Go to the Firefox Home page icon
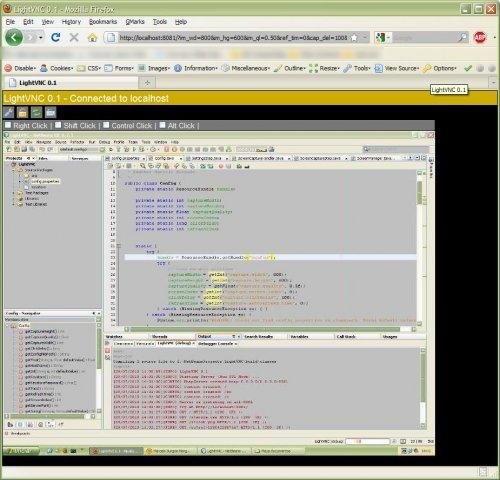The image size is (500, 480). pyautogui.click(x=93, y=38)
